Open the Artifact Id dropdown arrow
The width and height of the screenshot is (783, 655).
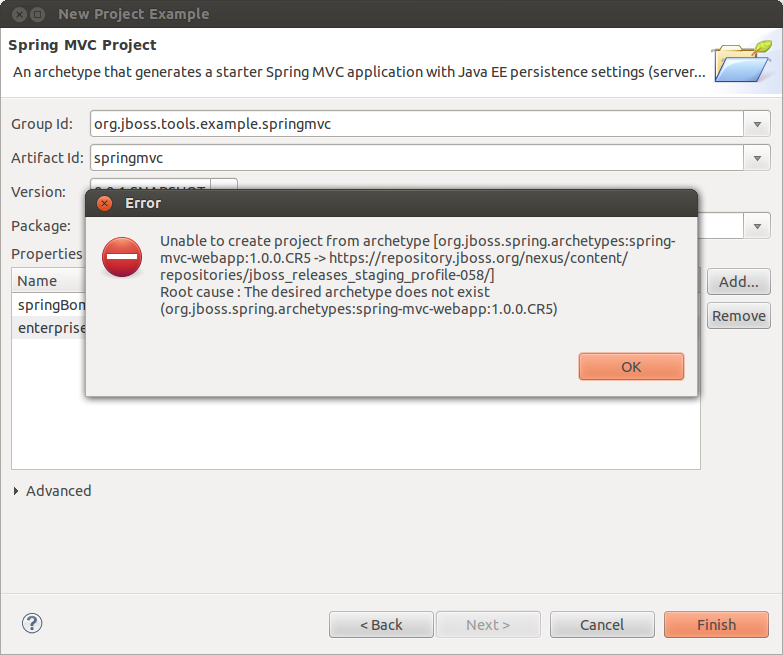757,158
